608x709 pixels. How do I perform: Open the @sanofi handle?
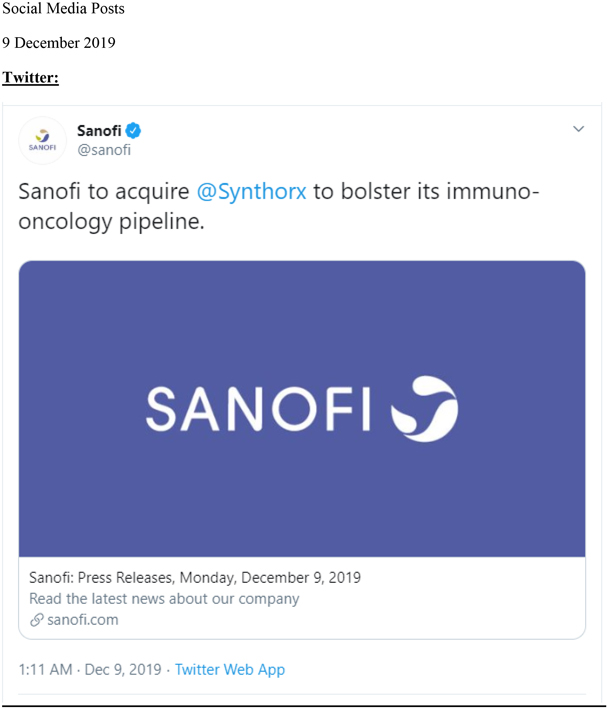pos(104,150)
